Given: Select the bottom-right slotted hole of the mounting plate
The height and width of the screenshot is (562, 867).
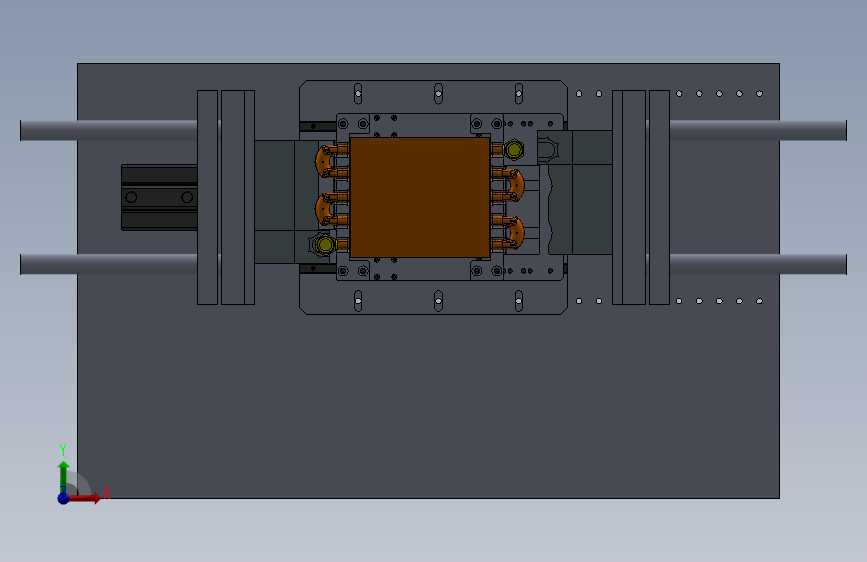Looking at the screenshot, I should [x=519, y=301].
